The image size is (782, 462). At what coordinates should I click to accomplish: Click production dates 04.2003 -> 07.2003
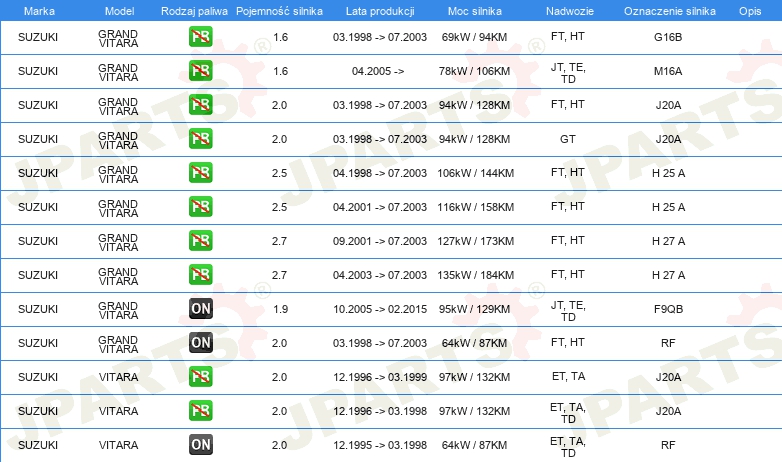pos(380,274)
